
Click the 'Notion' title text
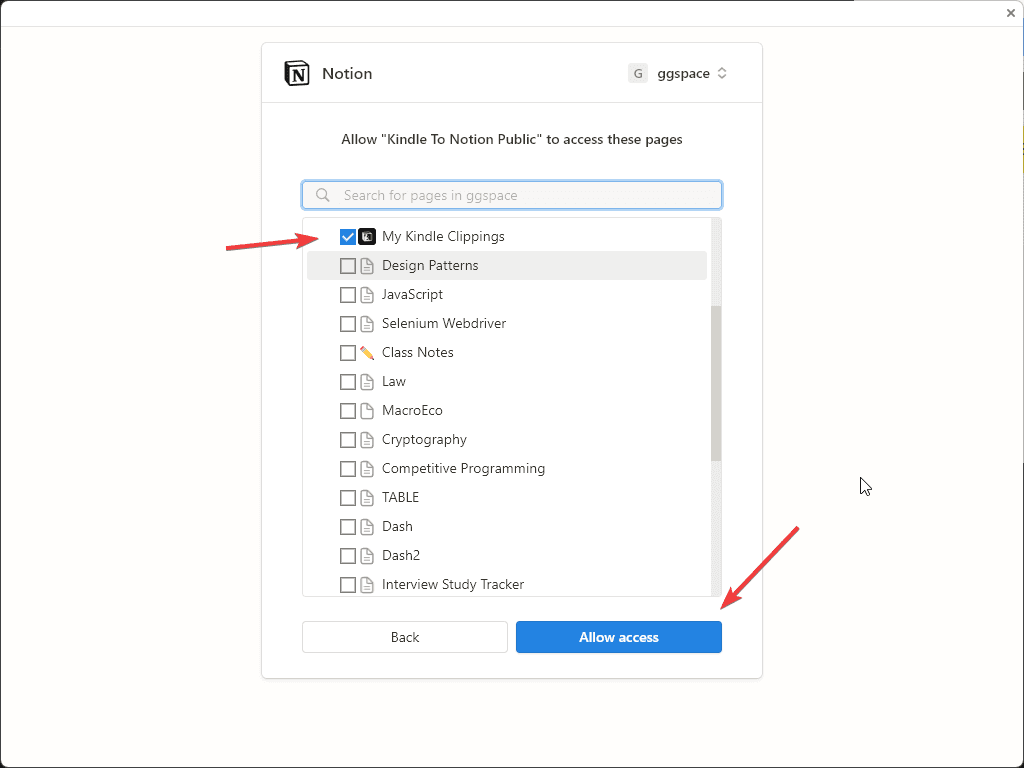point(347,73)
